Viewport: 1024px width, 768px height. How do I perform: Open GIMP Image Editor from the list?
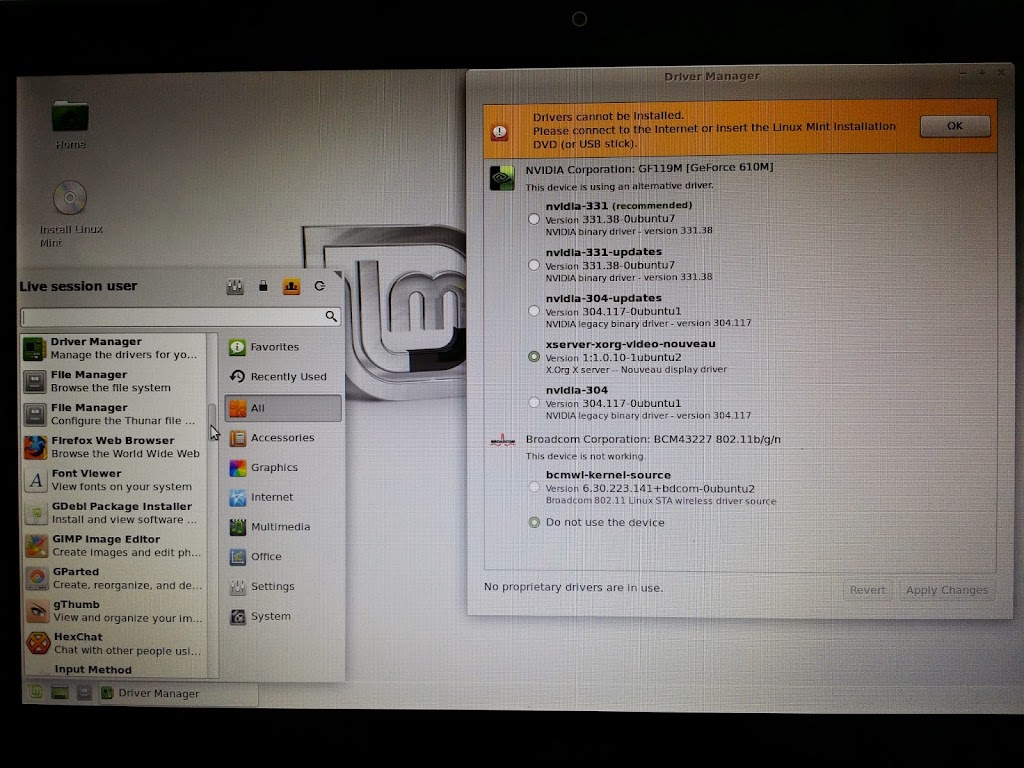(x=112, y=546)
